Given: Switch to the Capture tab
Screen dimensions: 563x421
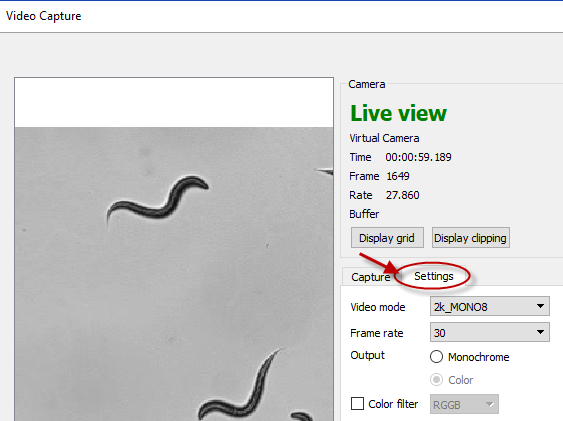Looking at the screenshot, I should [371, 277].
